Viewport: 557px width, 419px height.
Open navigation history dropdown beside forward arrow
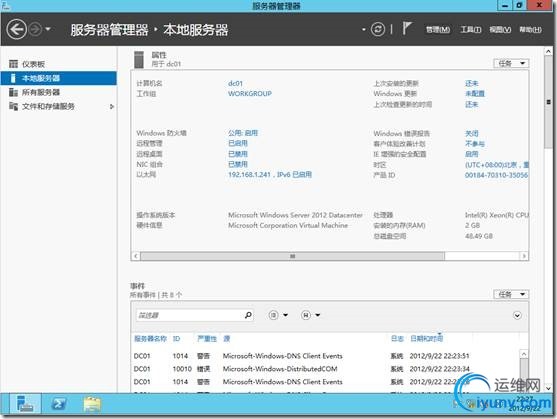48,29
